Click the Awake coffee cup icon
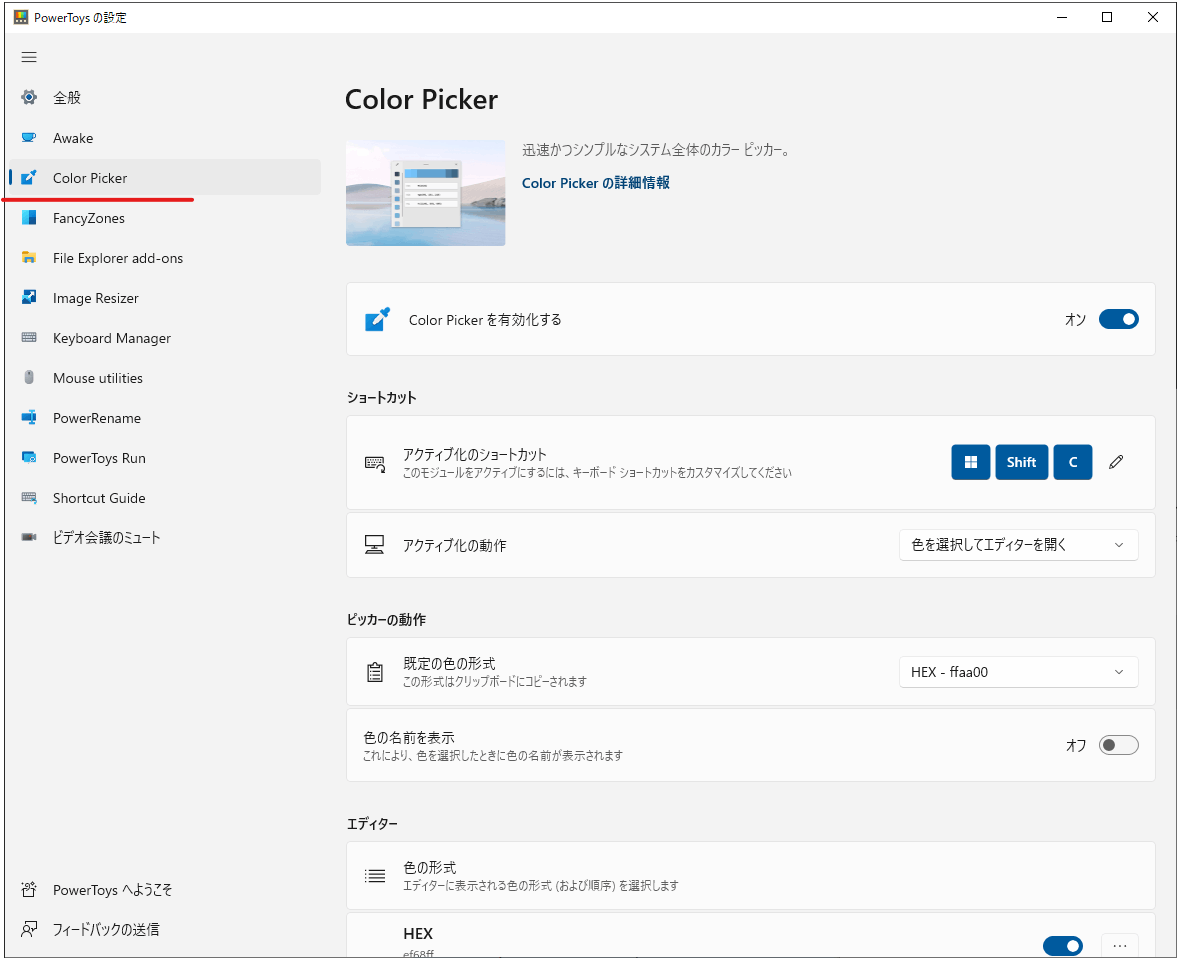This screenshot has height=960, width=1179. click(x=29, y=138)
